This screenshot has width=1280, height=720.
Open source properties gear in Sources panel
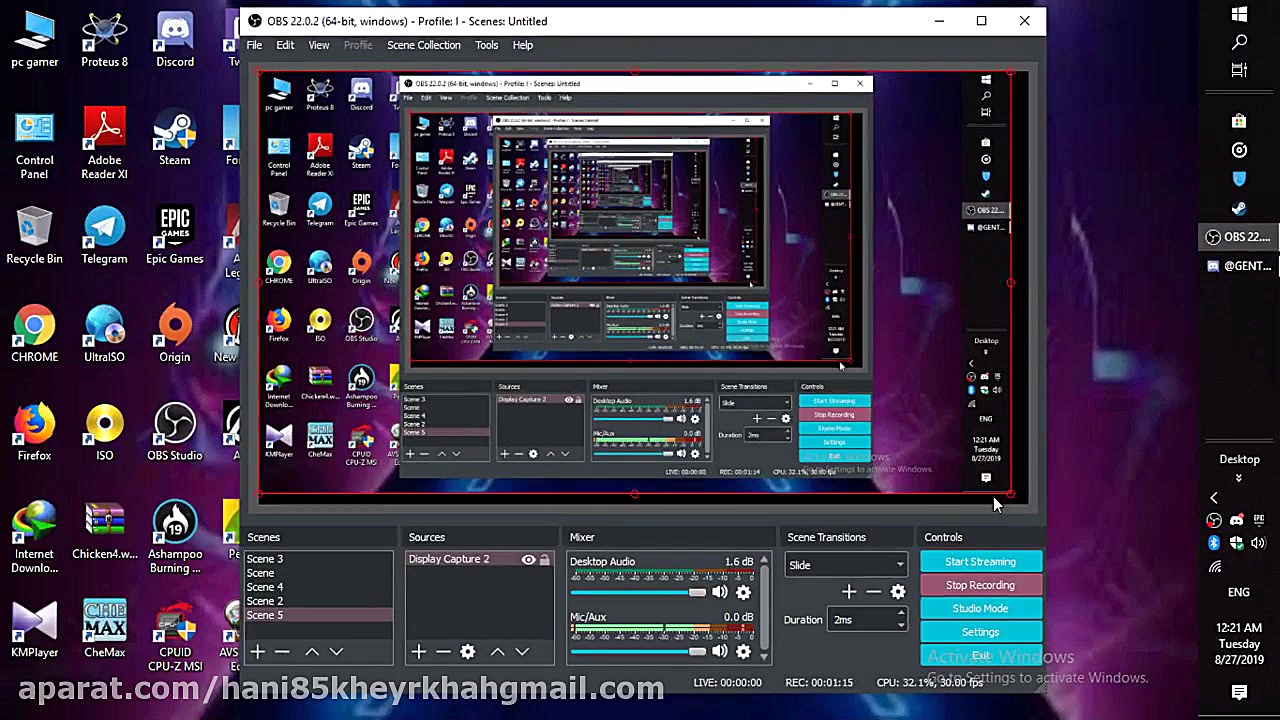click(x=468, y=652)
